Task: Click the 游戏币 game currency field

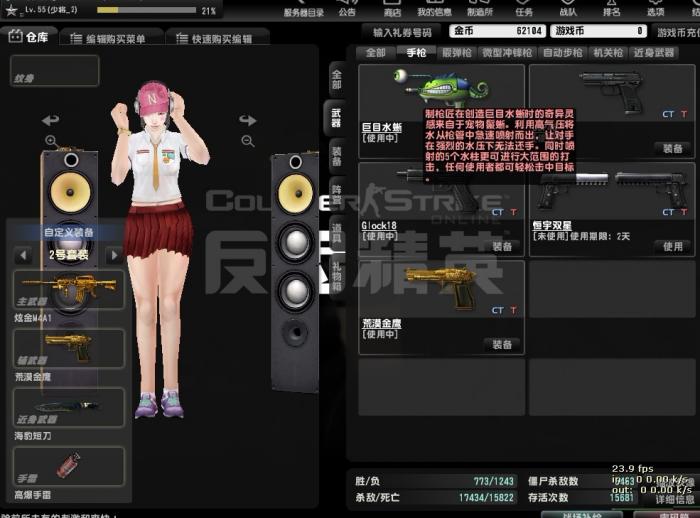Action: tap(599, 31)
